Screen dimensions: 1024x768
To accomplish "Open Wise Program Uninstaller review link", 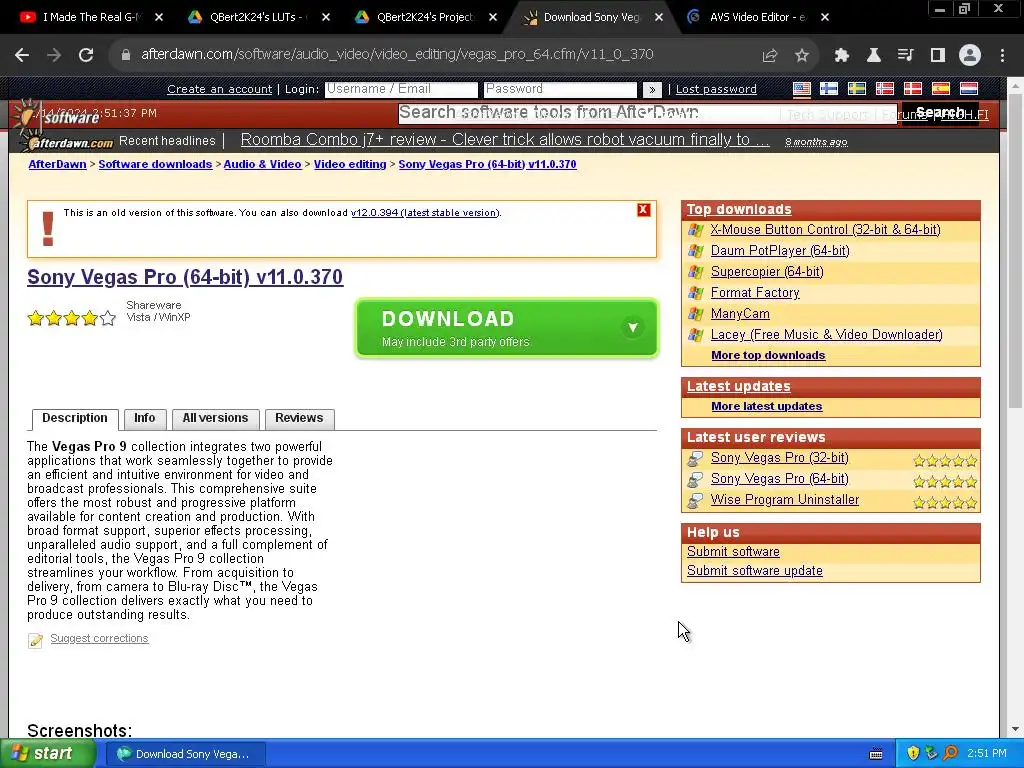I will coord(785,500).
